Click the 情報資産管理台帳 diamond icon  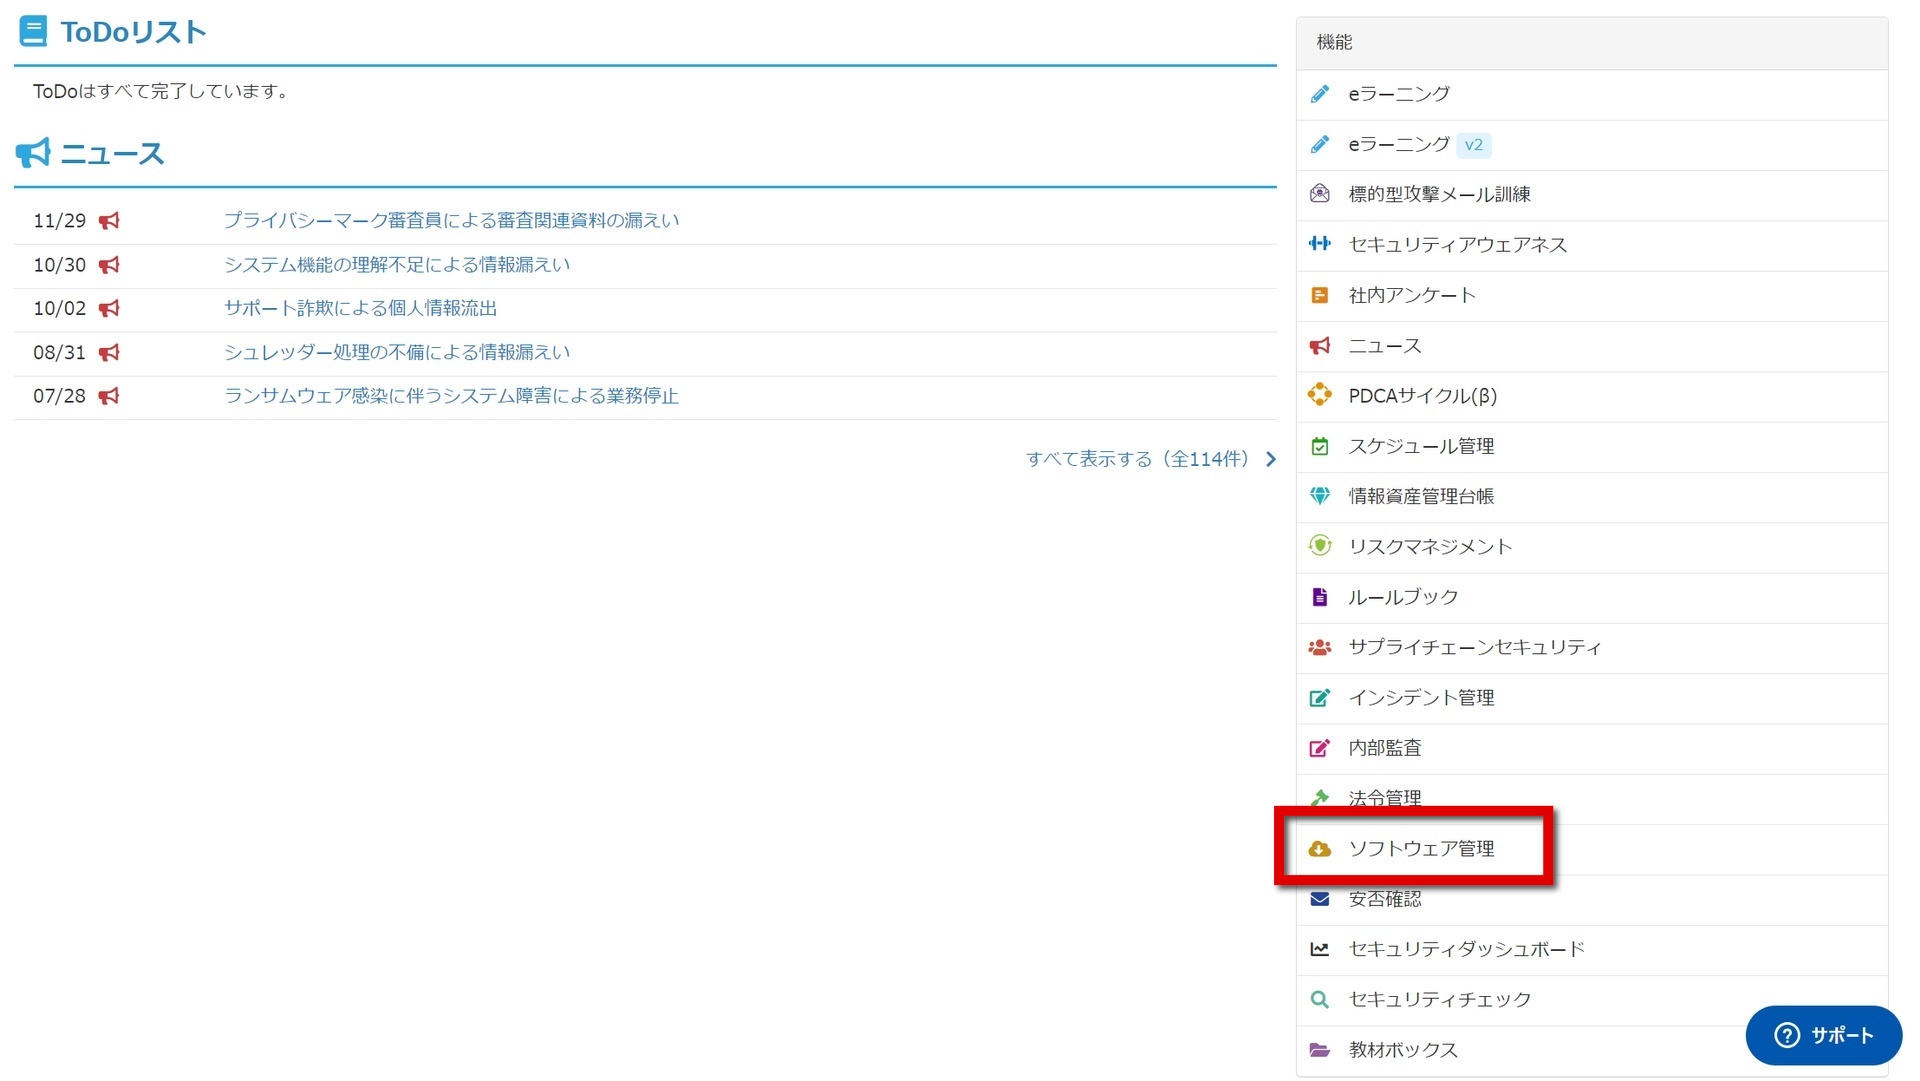click(1320, 496)
